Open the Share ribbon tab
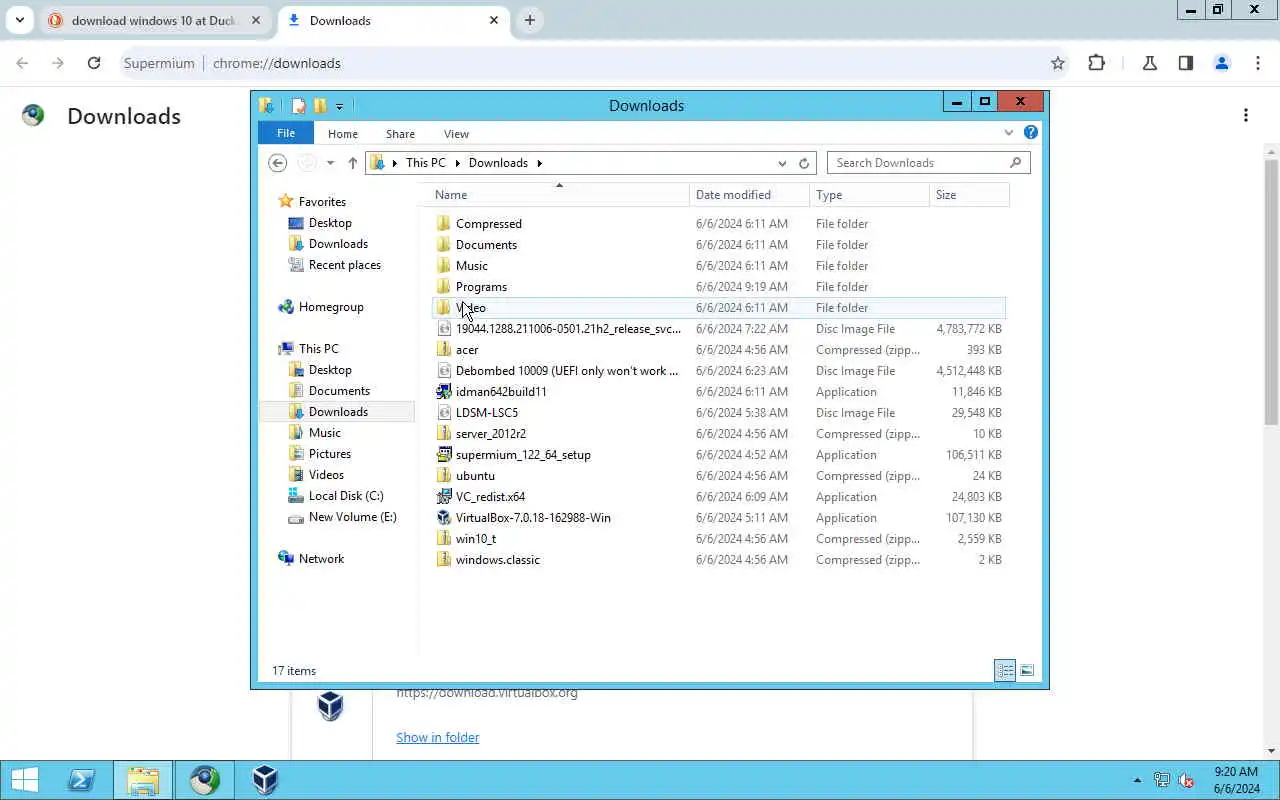The image size is (1280, 800). click(x=400, y=133)
